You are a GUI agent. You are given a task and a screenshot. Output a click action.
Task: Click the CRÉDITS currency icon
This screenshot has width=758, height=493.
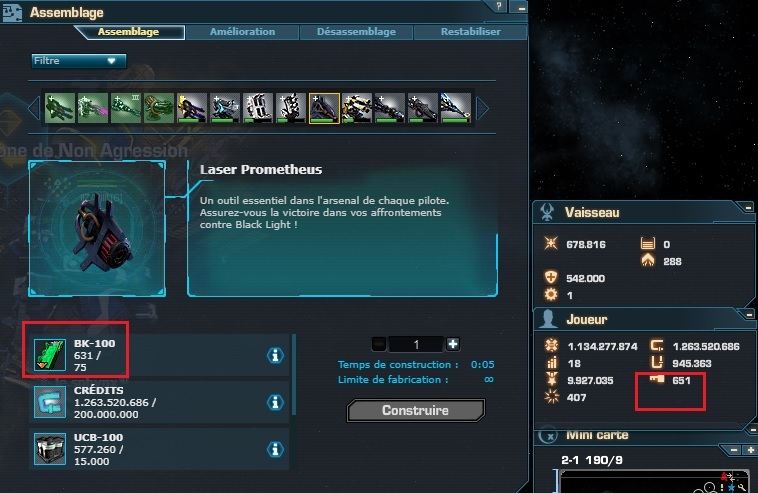[x=50, y=402]
